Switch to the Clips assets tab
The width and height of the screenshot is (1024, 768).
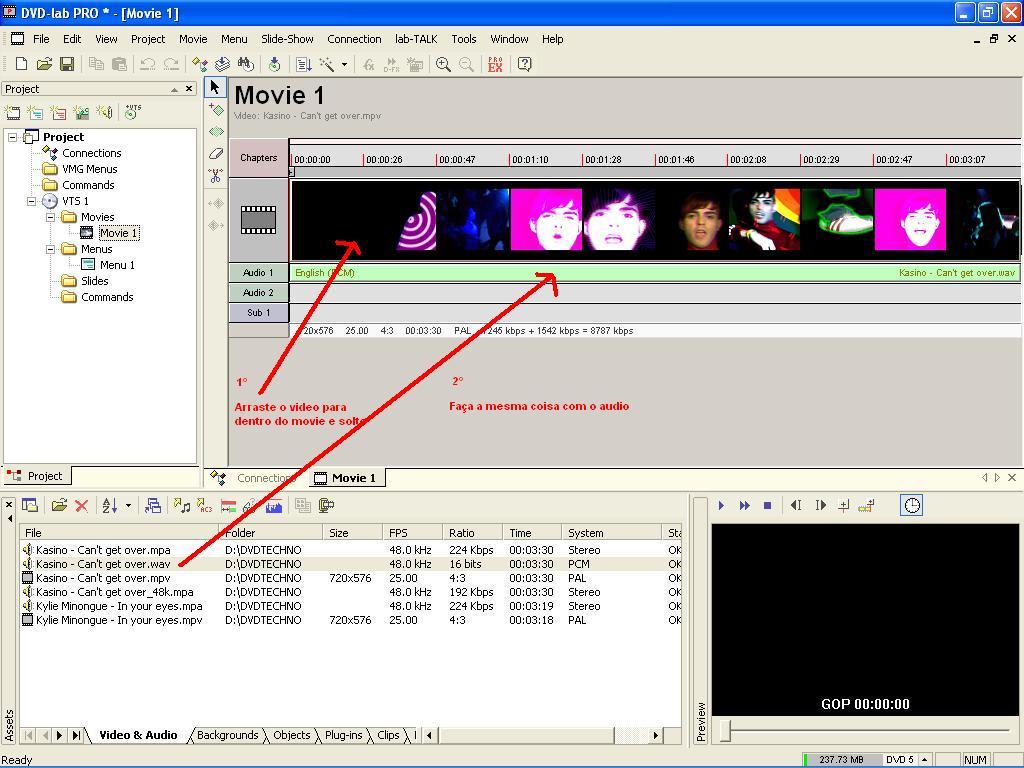click(388, 735)
